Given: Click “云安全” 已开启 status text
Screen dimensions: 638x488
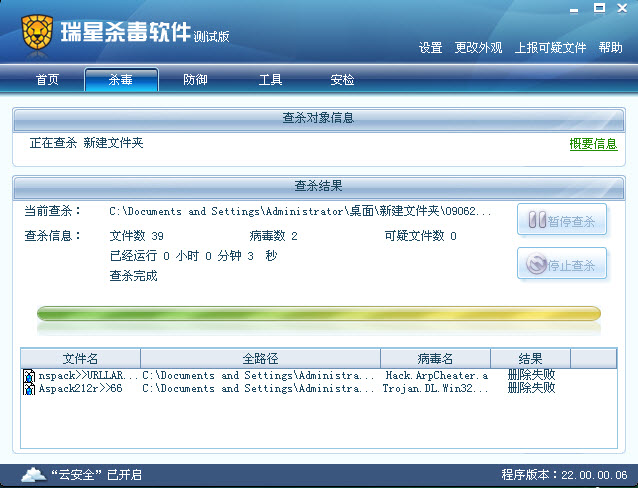Looking at the screenshot, I should coord(96,475).
